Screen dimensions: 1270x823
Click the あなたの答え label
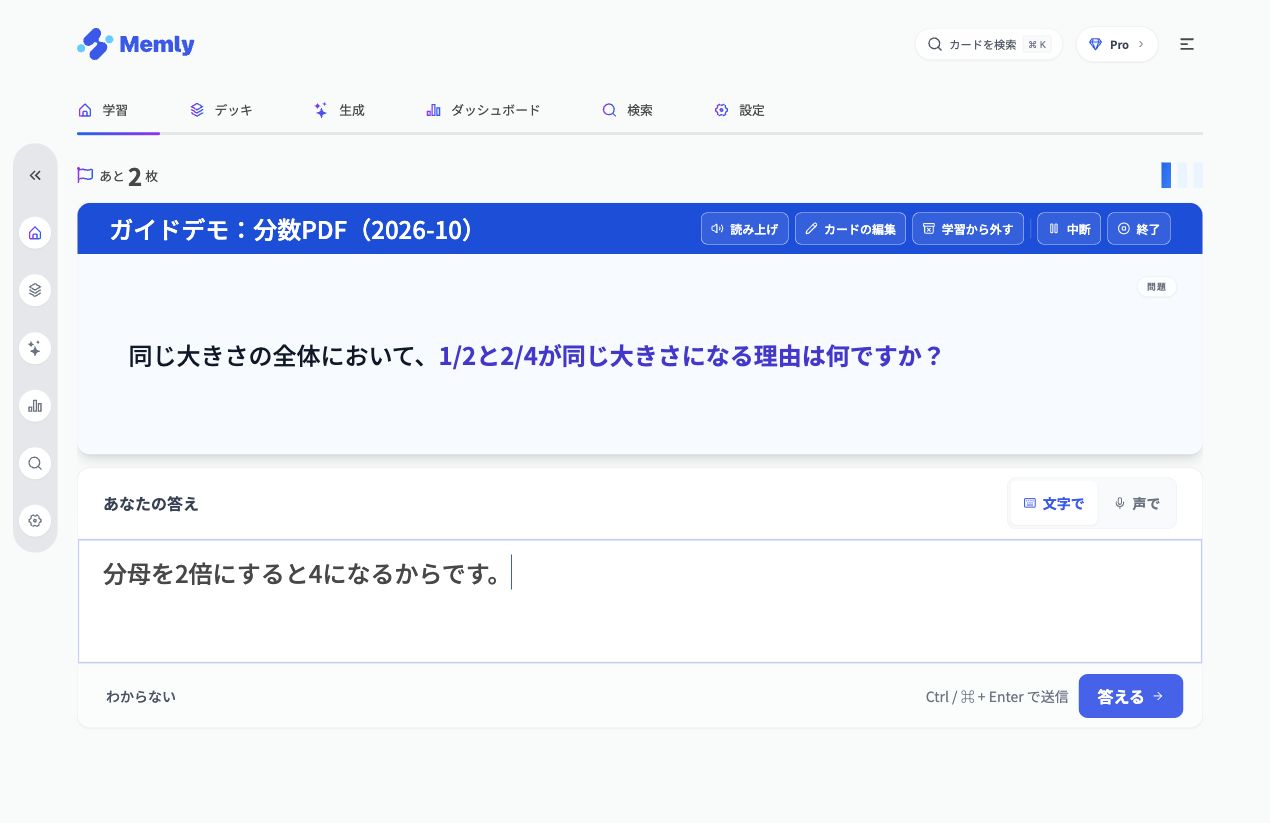tap(151, 503)
